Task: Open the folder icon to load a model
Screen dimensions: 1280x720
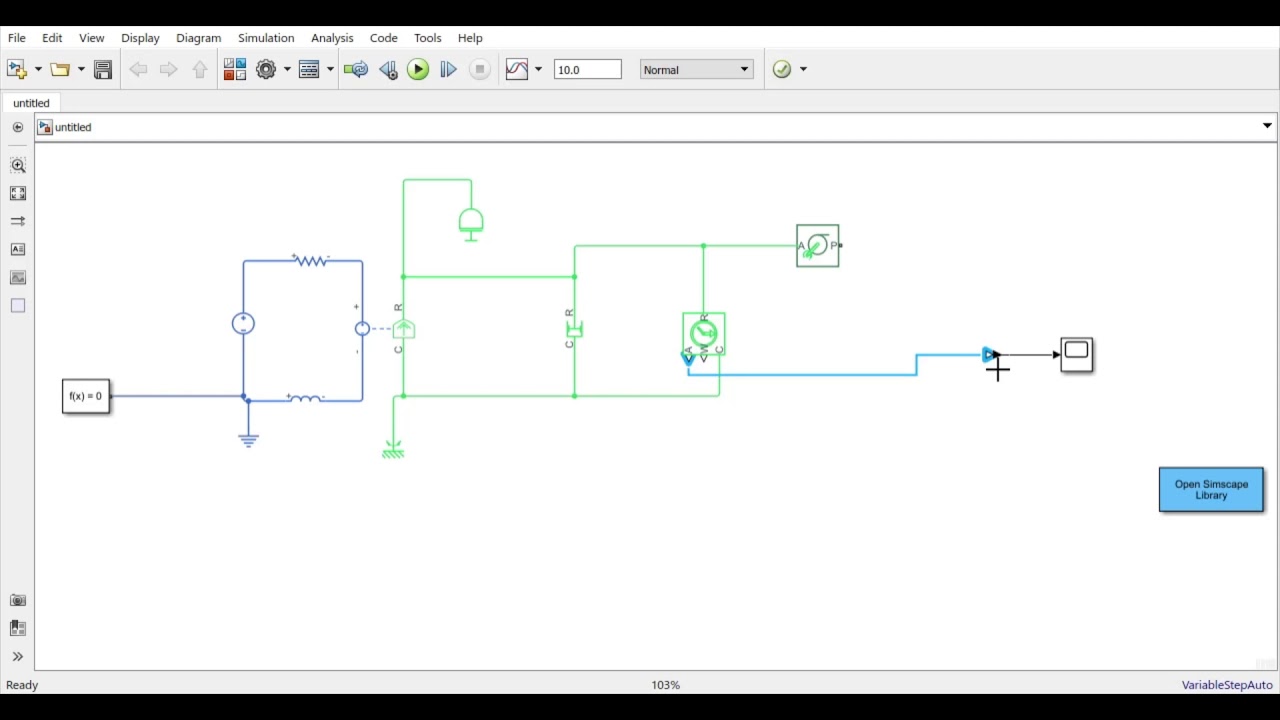Action: [60, 69]
